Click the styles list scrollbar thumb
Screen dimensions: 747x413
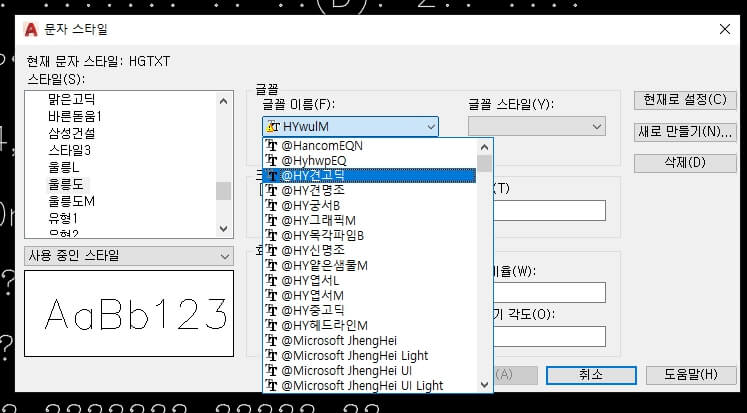coord(223,191)
